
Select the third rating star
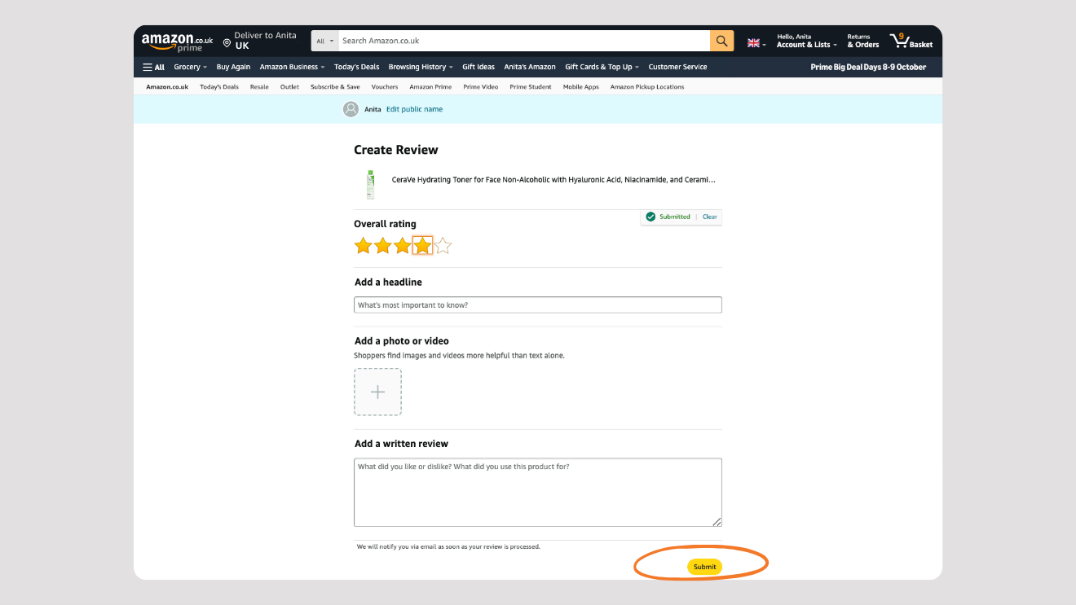(402, 246)
